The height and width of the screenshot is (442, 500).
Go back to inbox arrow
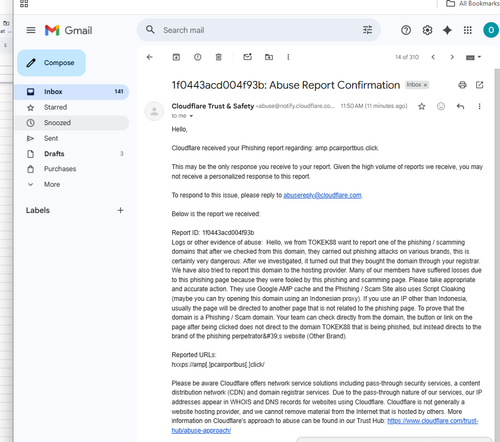[x=150, y=57]
